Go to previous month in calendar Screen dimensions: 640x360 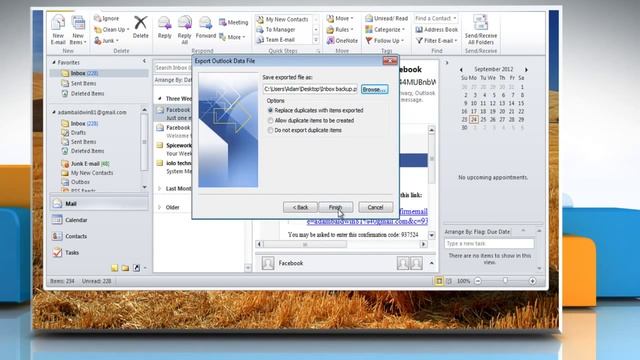click(x=461, y=70)
